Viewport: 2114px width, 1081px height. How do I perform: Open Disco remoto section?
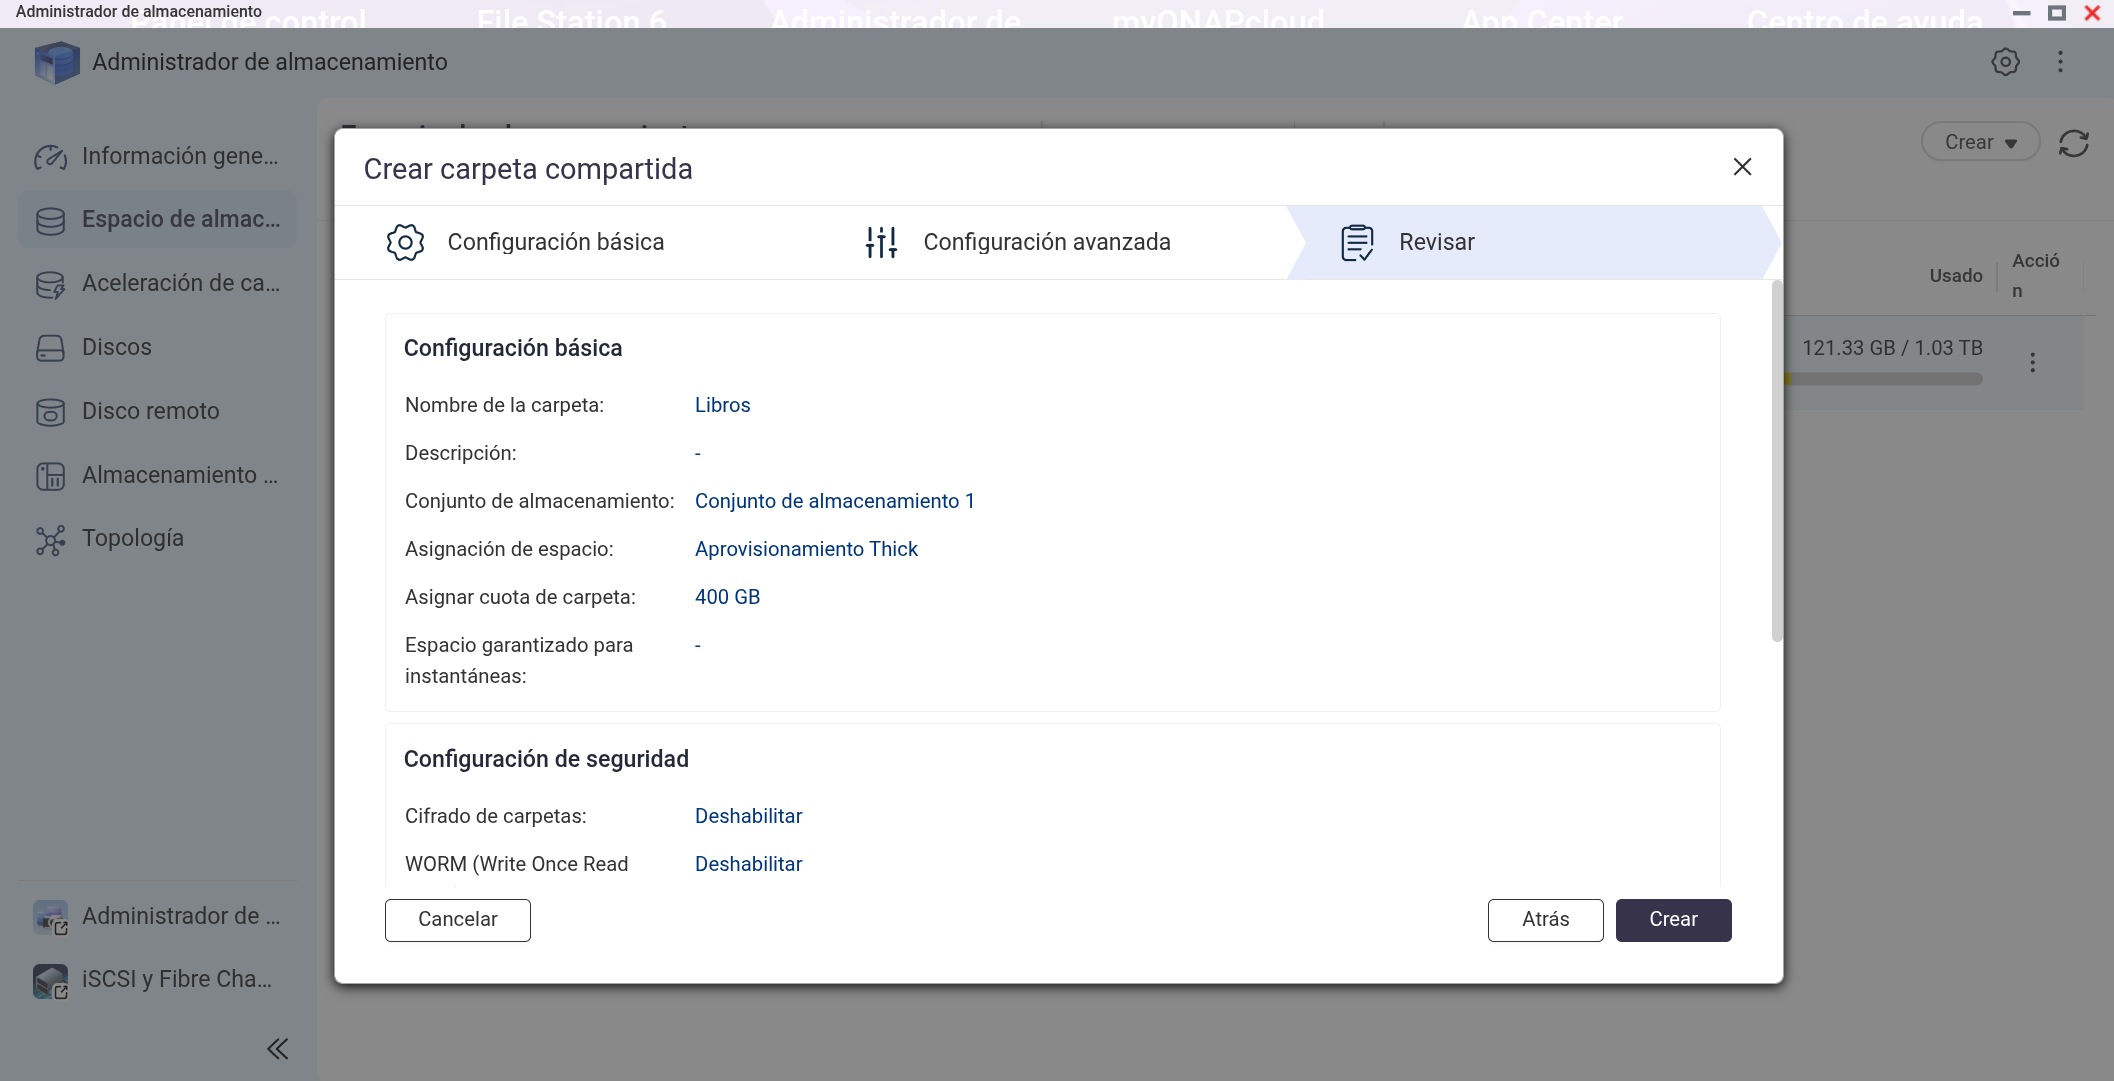[150, 411]
